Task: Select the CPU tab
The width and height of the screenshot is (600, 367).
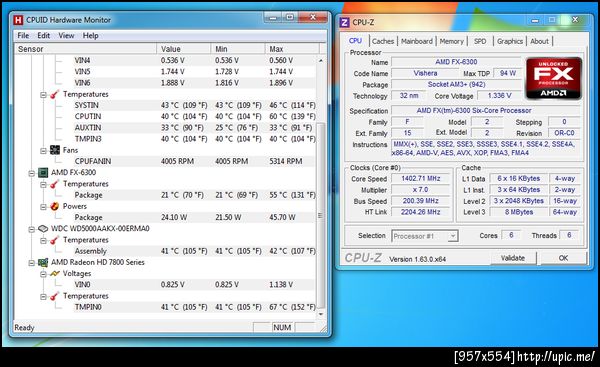Action: pos(355,40)
